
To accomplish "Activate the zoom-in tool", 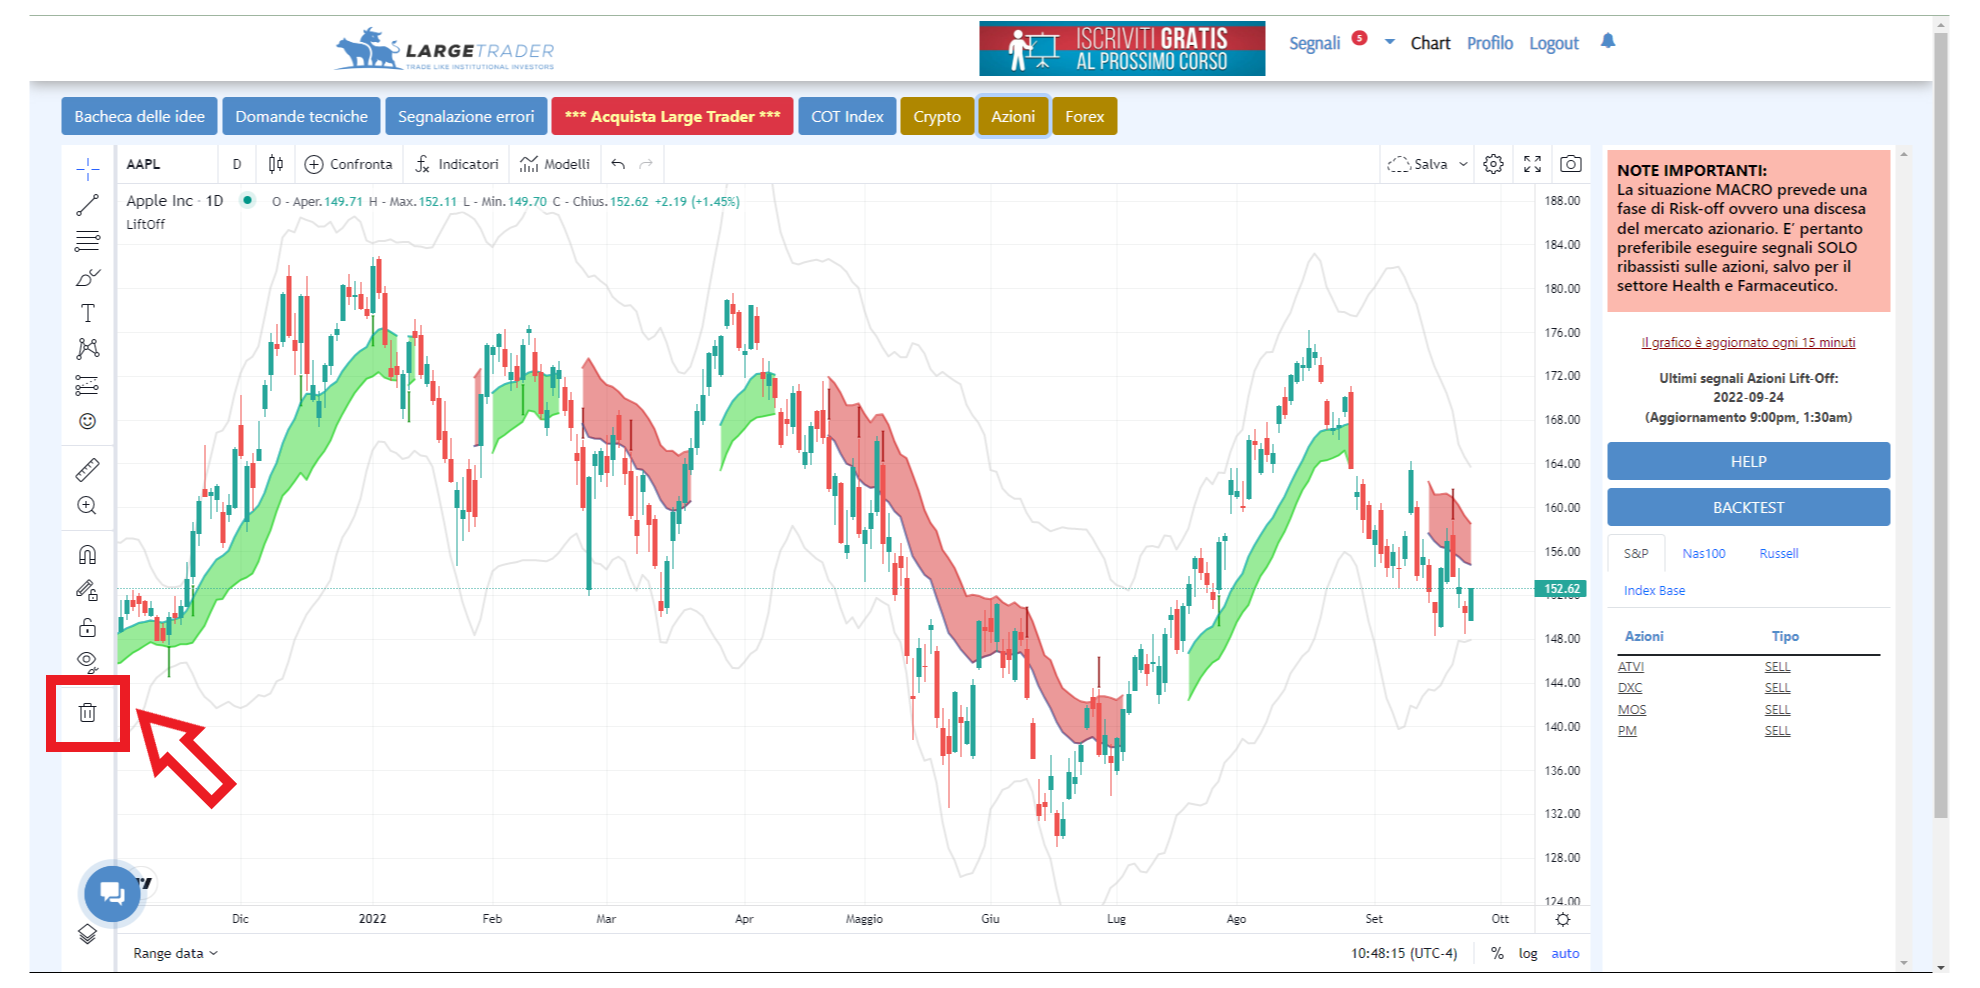I will coord(87,505).
